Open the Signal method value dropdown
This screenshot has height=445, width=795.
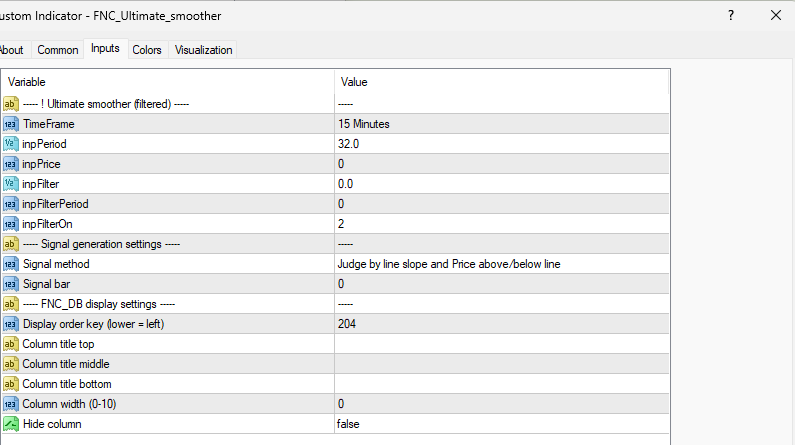tap(500, 264)
